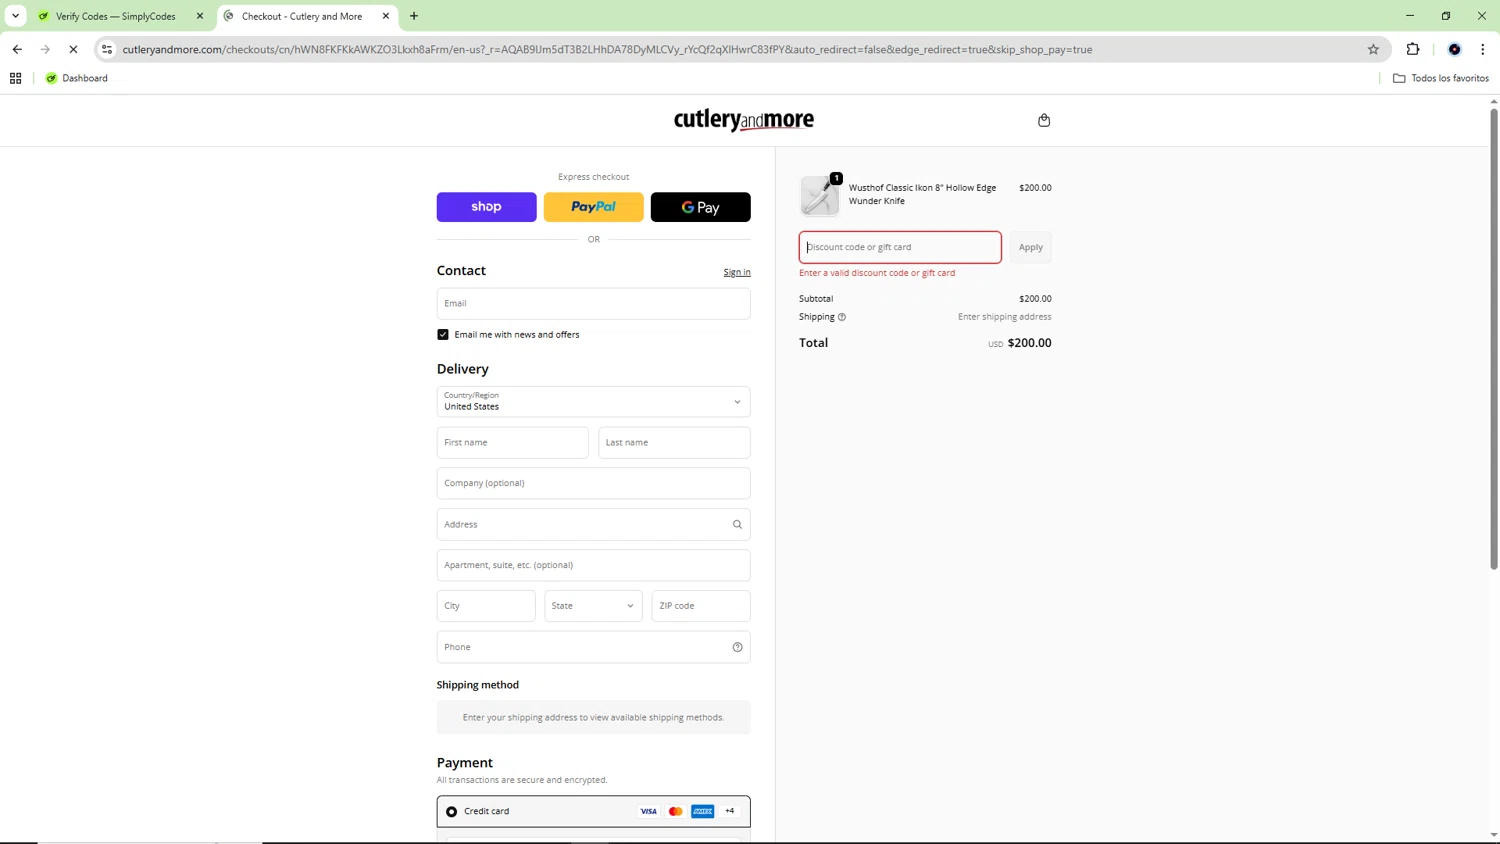Apply the discount code
Viewport: 1500px width, 844px height.
click(x=1030, y=247)
